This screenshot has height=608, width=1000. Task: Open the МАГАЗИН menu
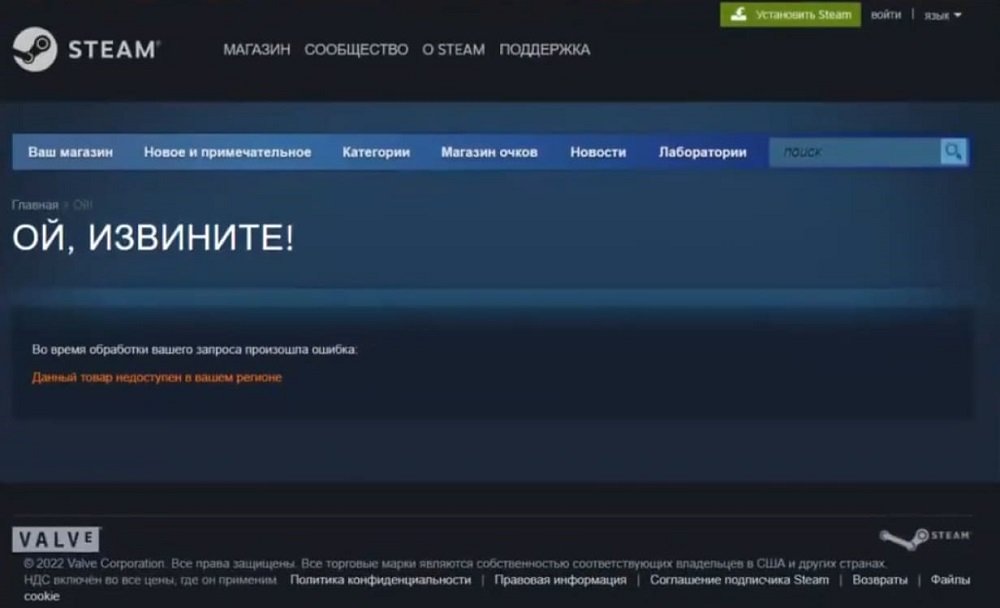click(257, 50)
